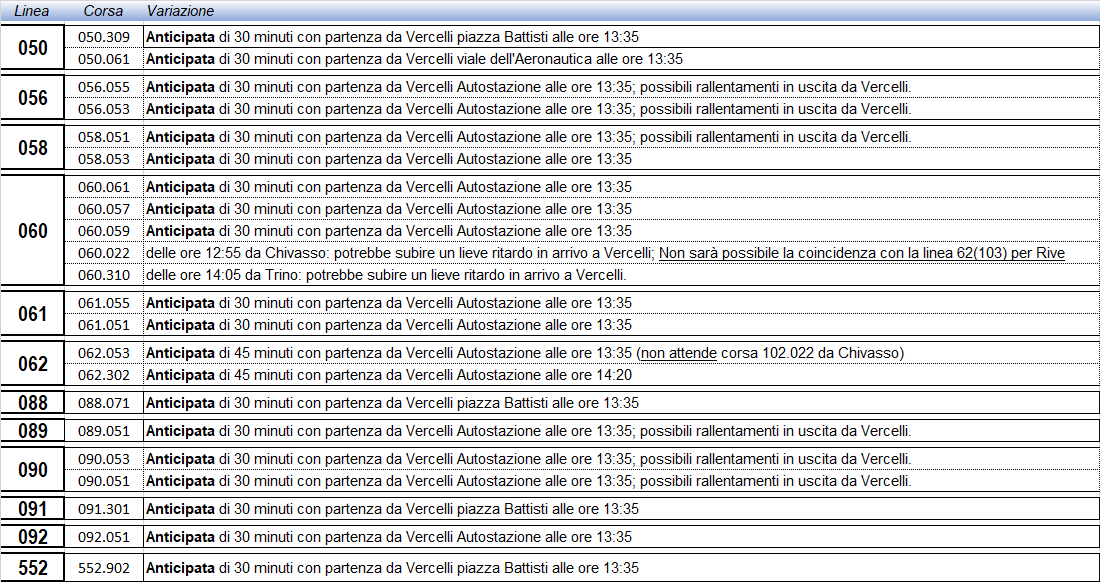Click line 092 cell

(x=33, y=537)
